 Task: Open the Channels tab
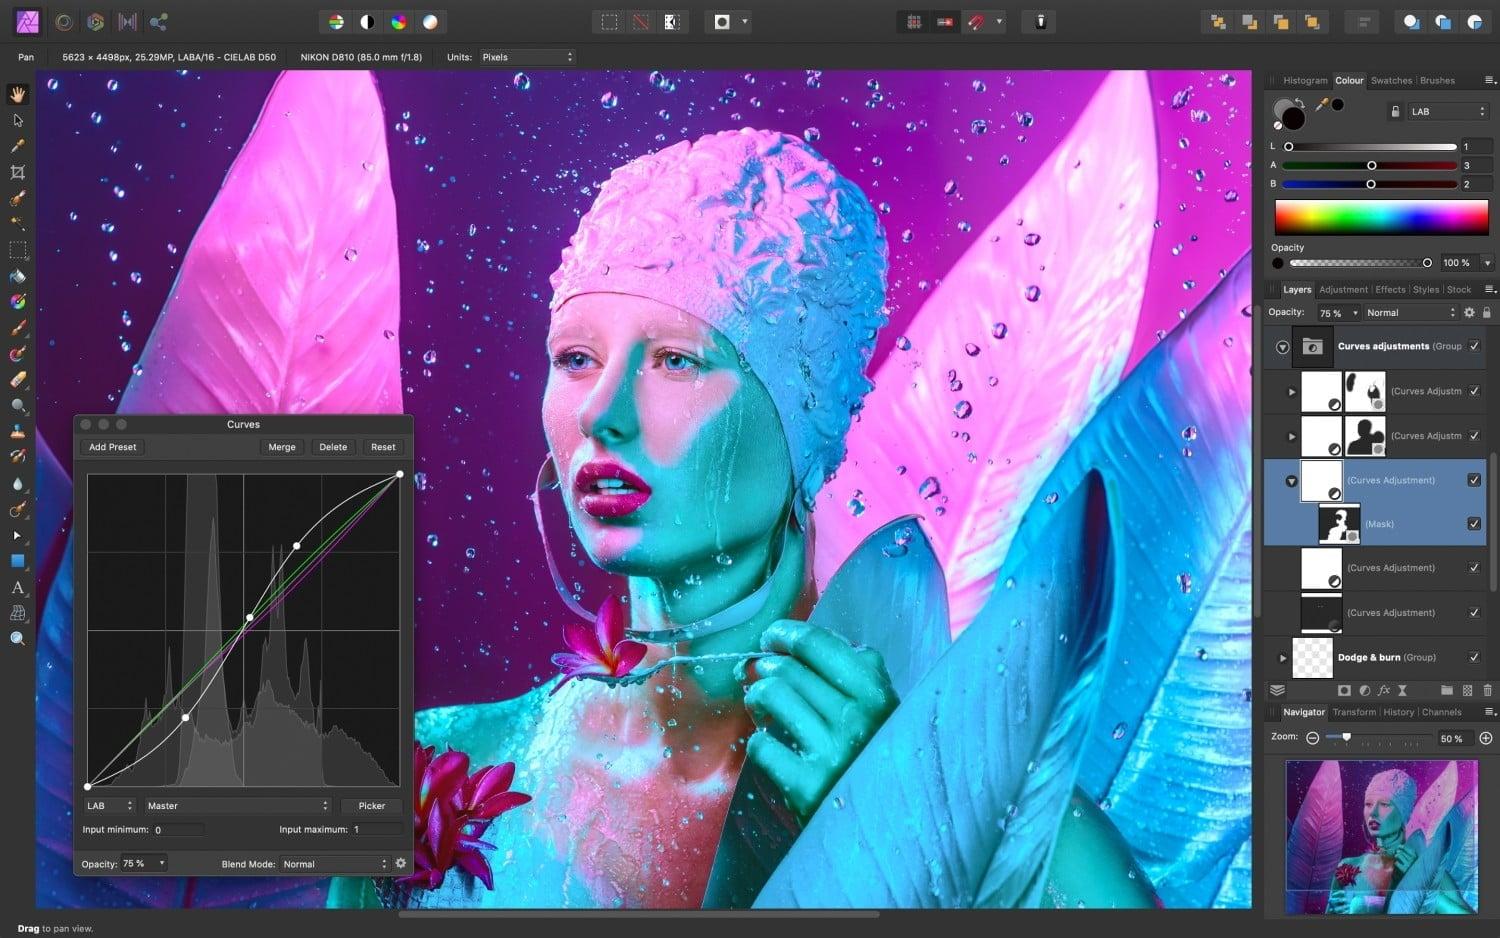(x=1442, y=712)
